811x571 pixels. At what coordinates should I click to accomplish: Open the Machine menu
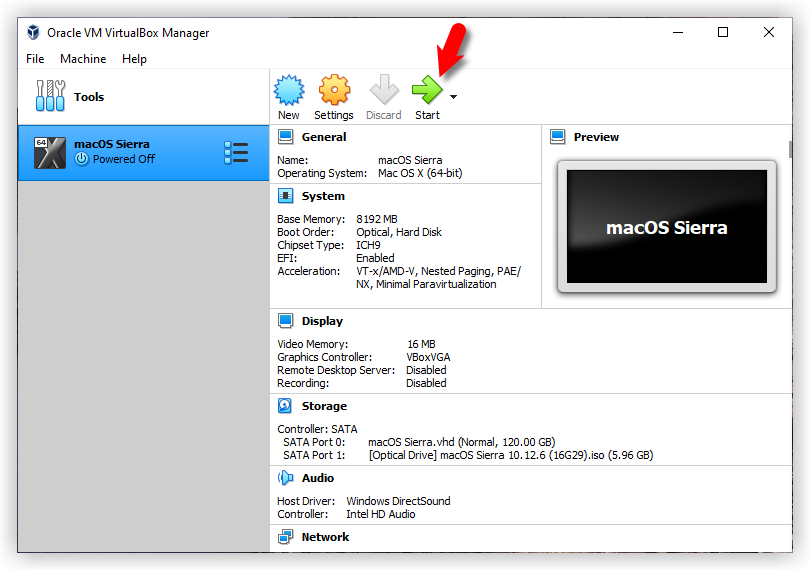83,59
